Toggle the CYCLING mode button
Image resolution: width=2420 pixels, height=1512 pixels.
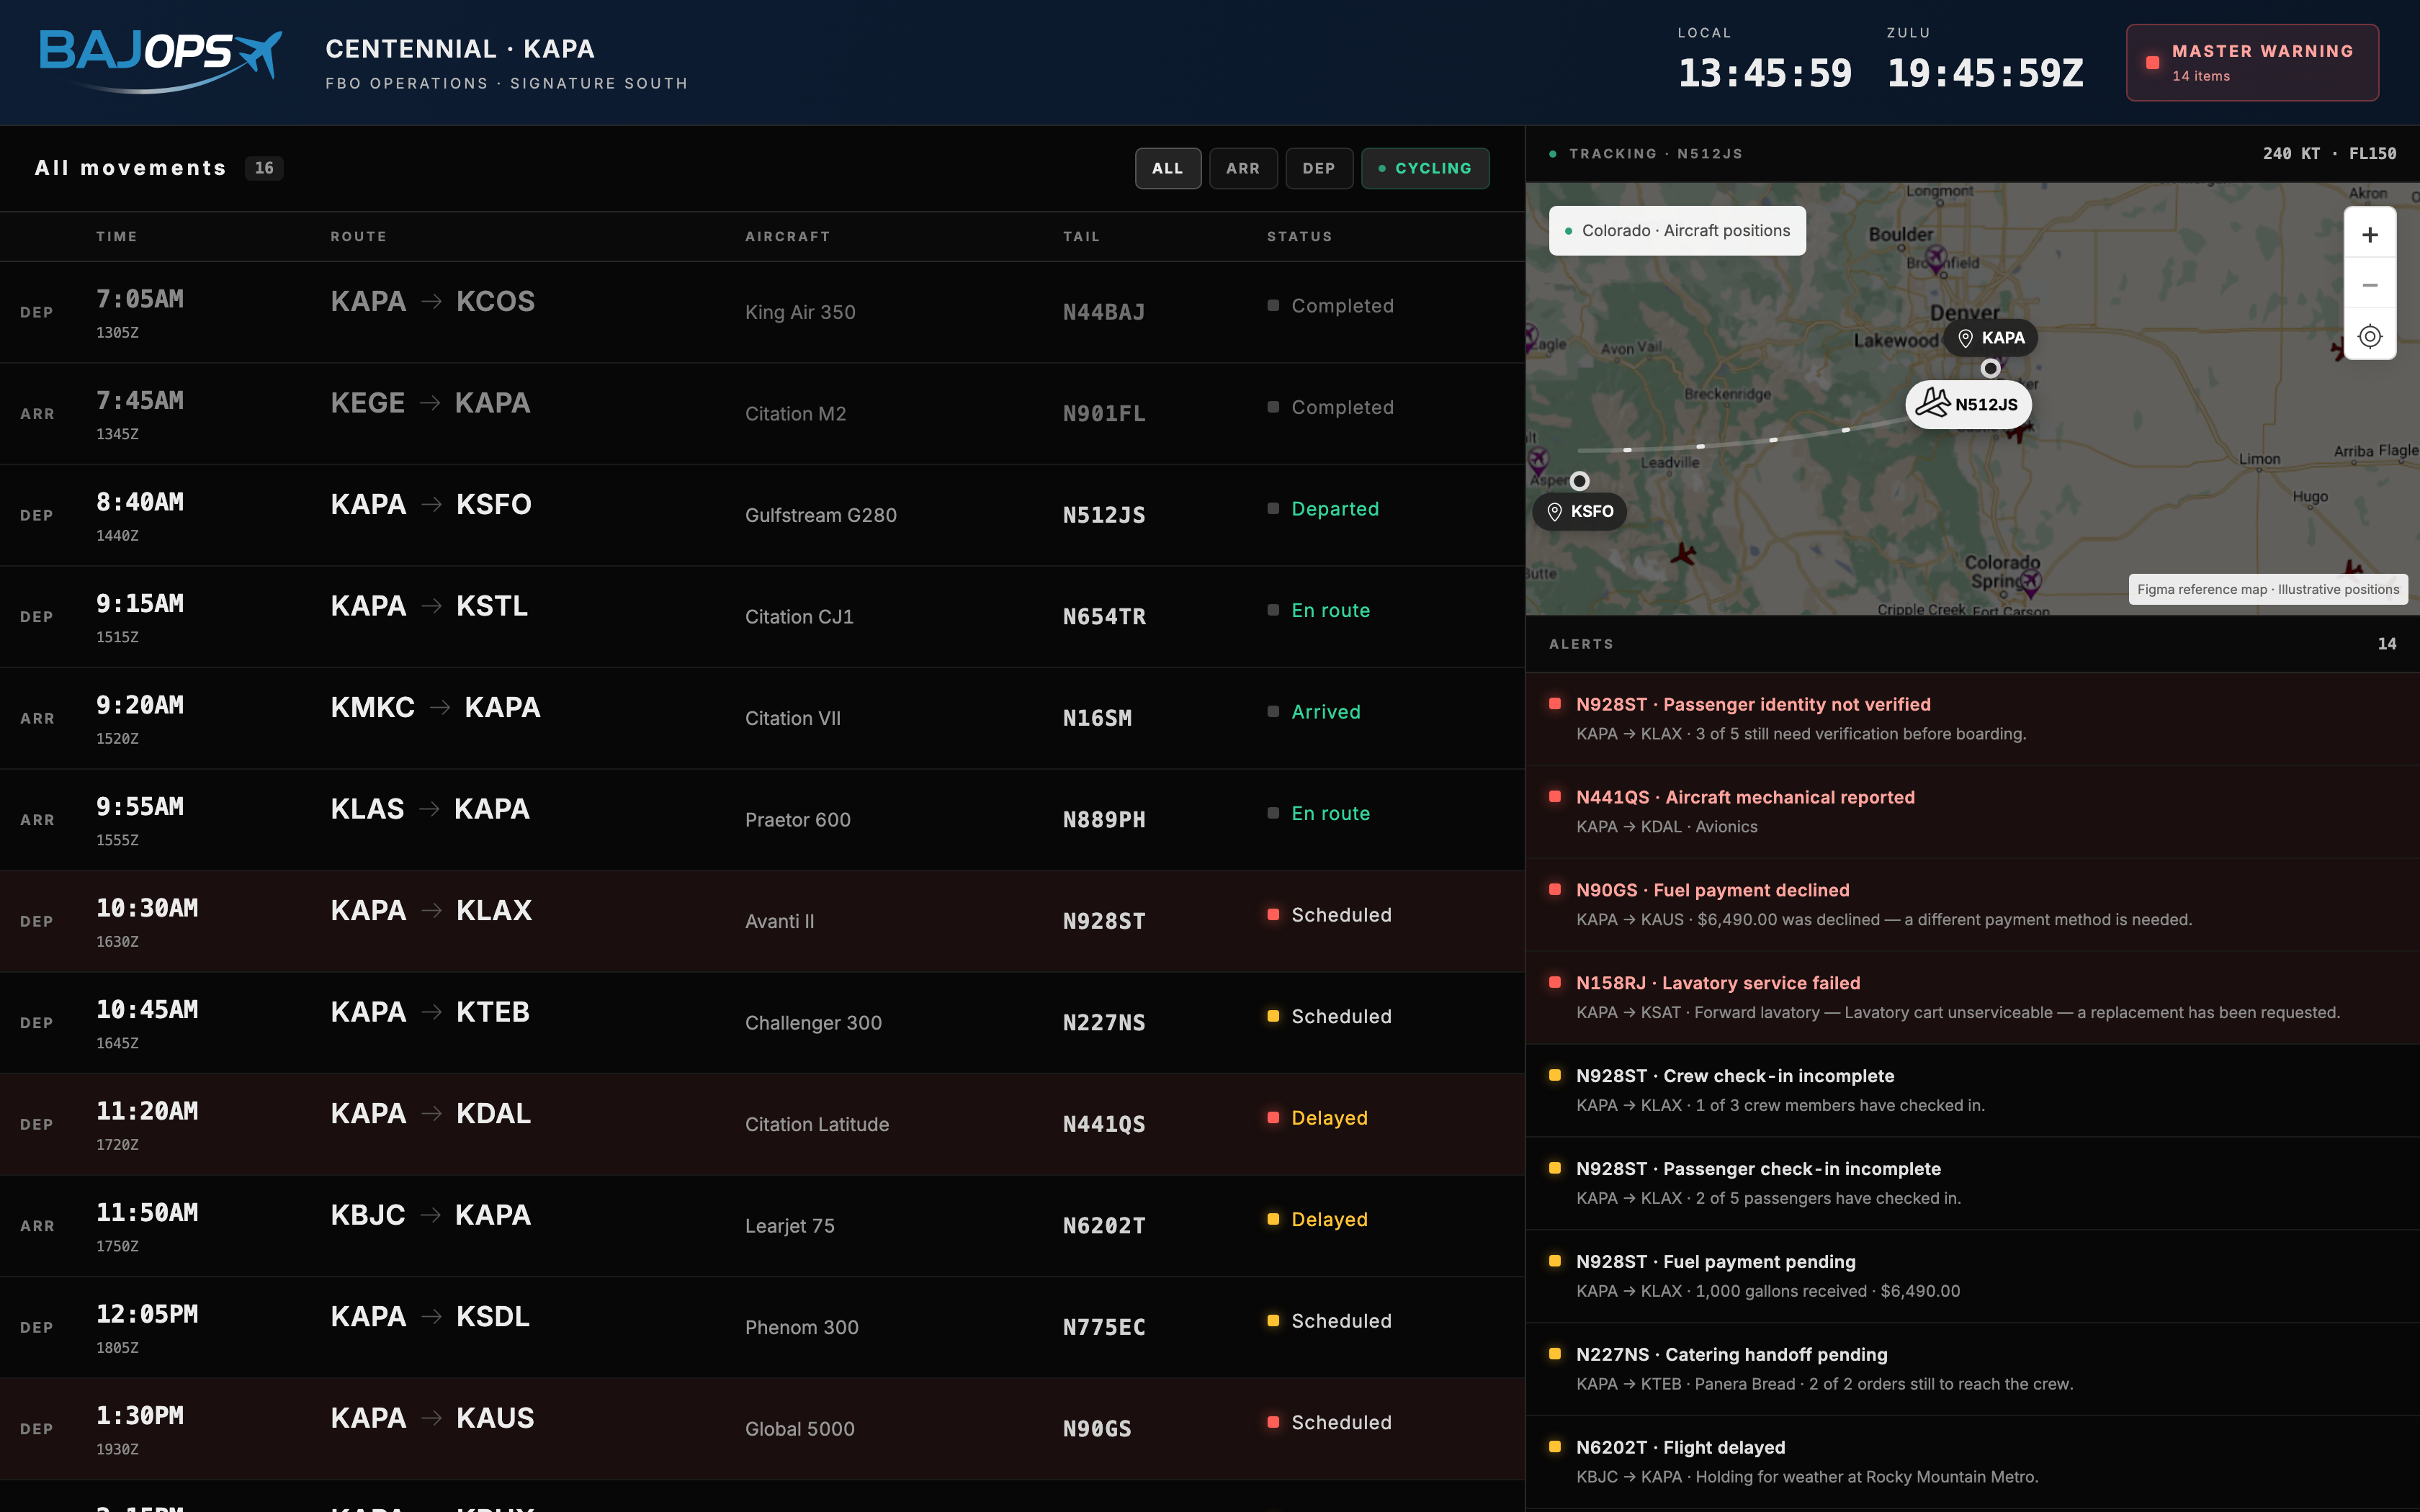1425,168
